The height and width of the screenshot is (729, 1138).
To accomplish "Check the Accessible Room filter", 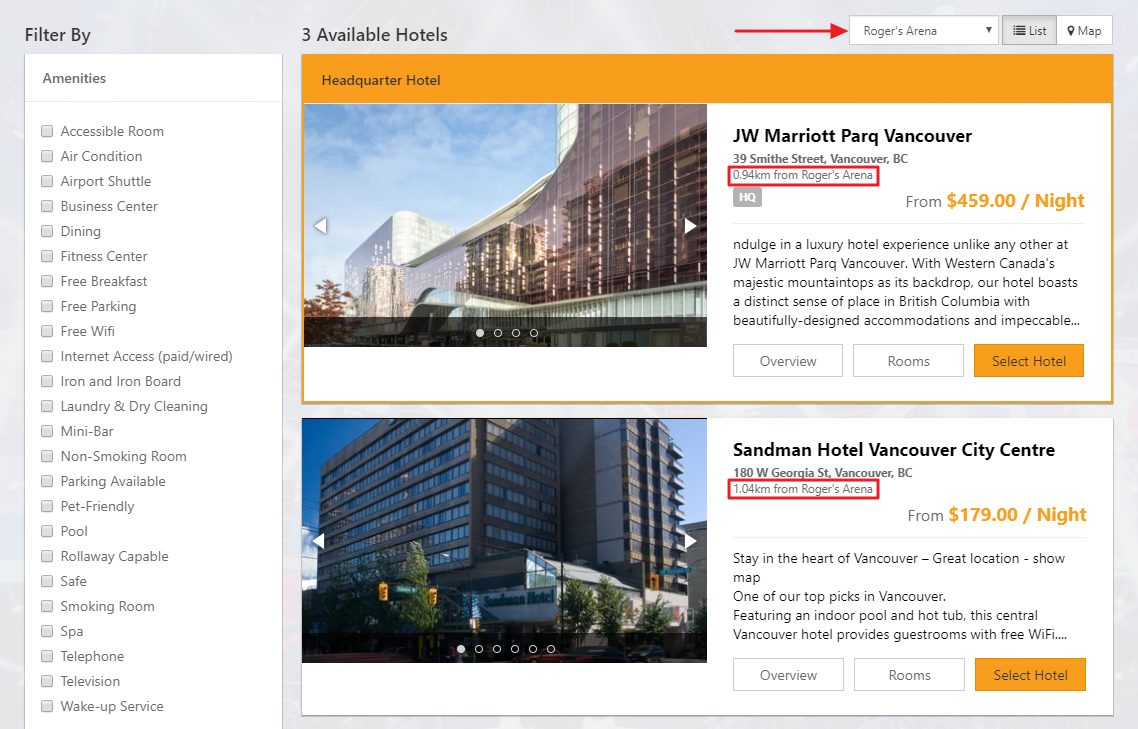I will pyautogui.click(x=47, y=131).
